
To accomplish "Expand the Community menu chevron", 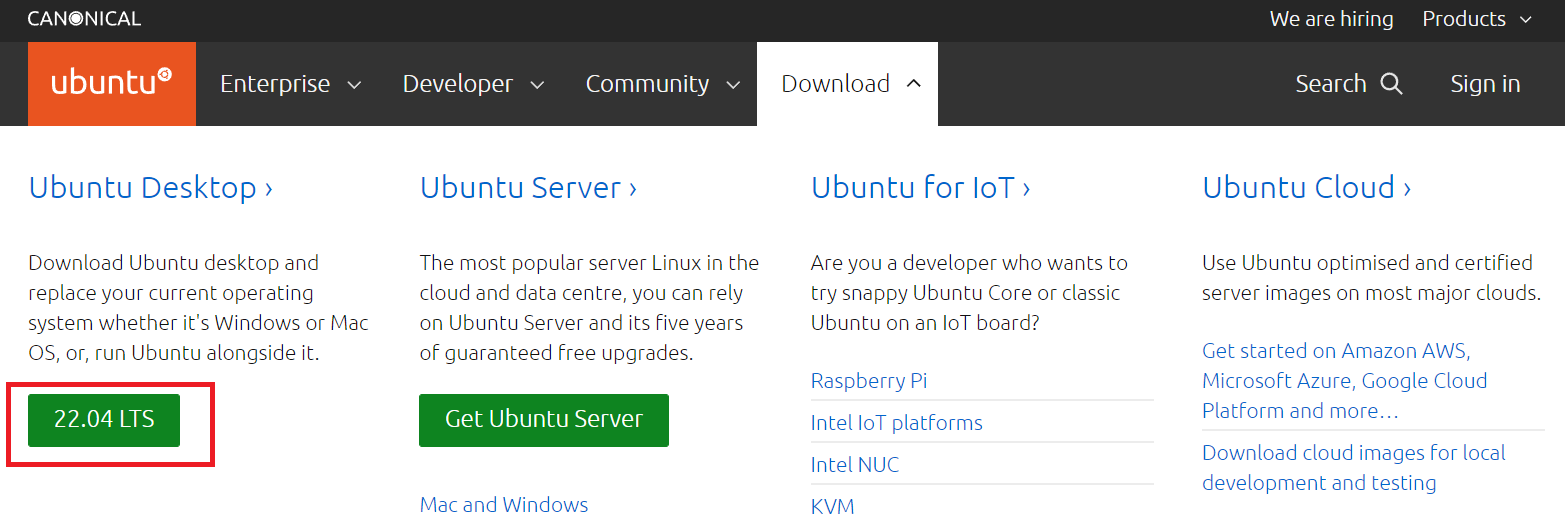I will [733, 85].
